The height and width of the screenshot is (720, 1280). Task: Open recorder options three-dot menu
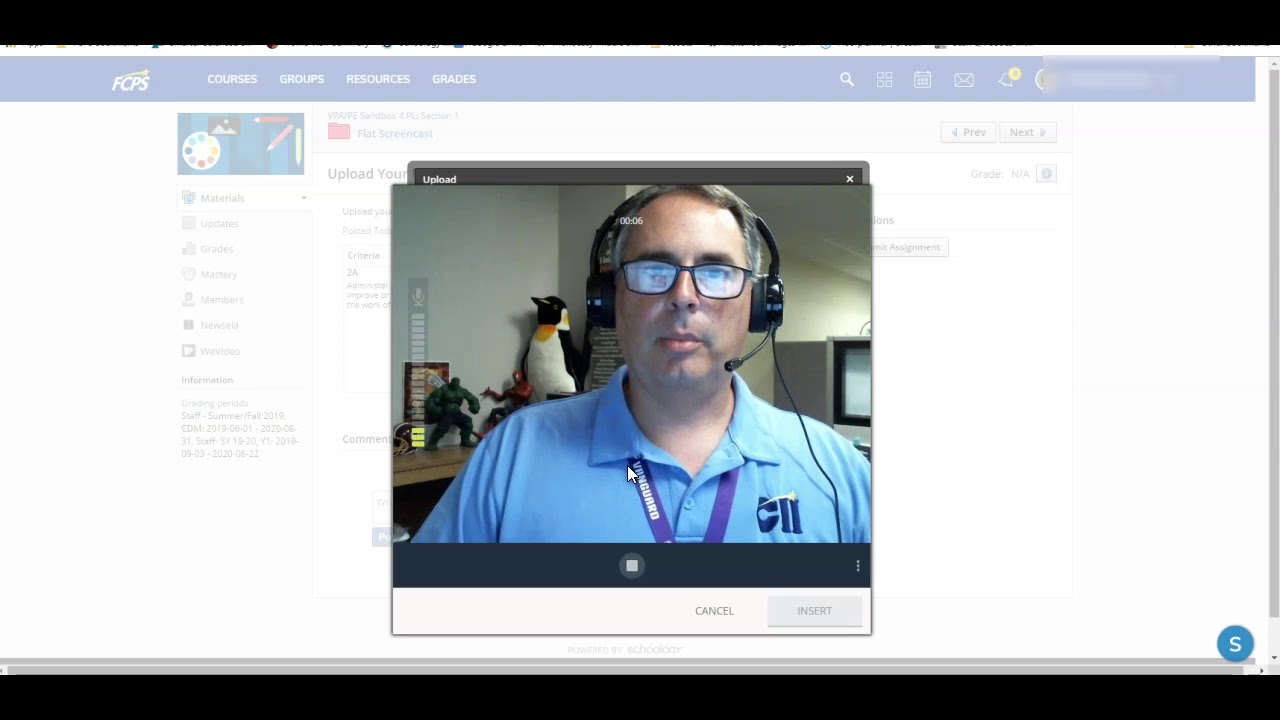click(858, 566)
